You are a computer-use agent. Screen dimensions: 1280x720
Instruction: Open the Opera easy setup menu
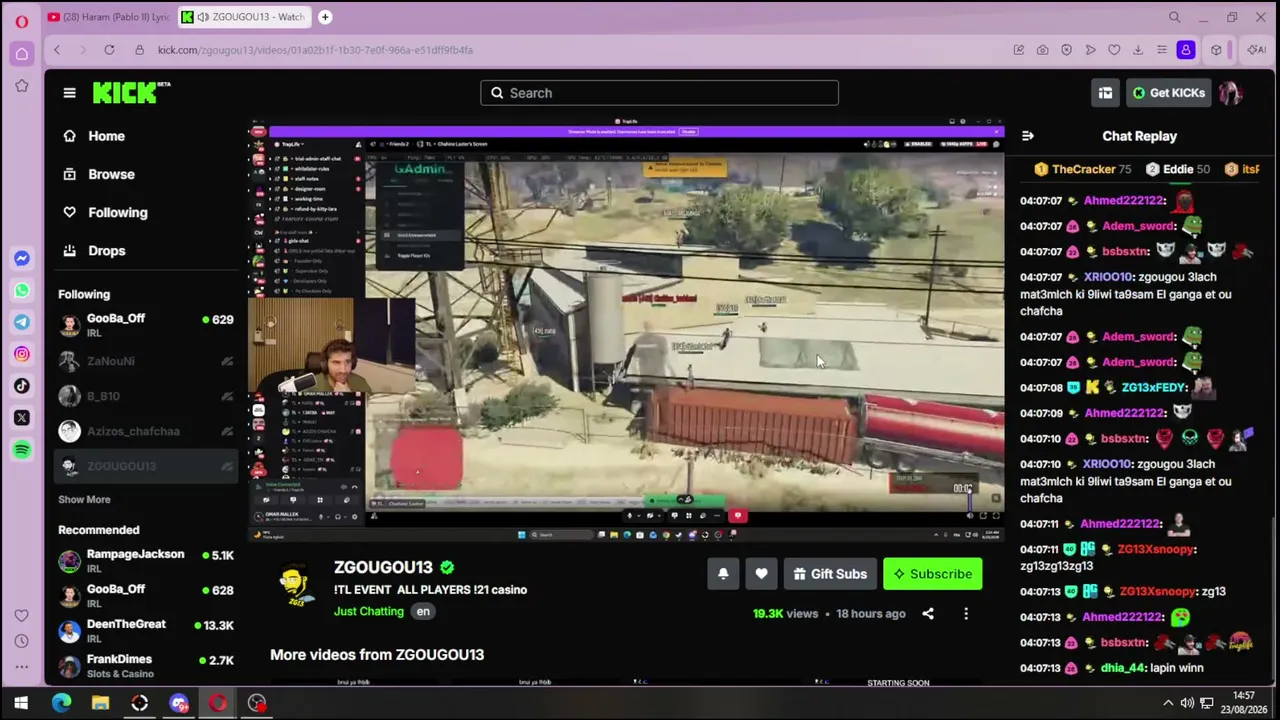1162,50
